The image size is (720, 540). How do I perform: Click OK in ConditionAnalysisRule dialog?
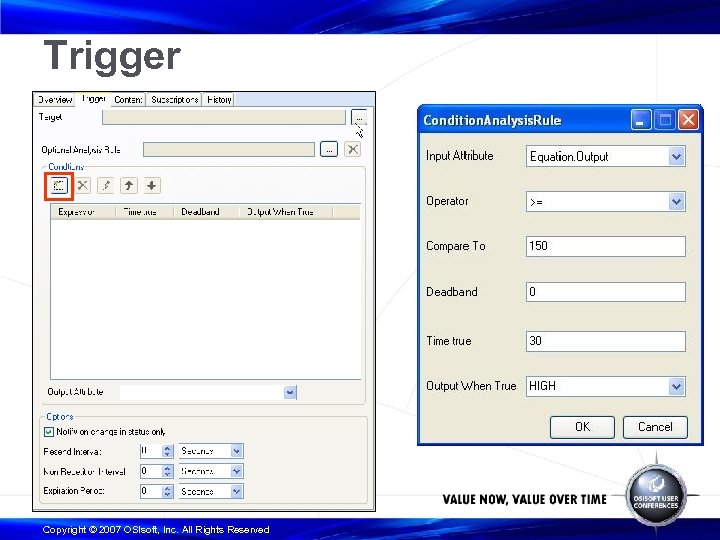coord(582,427)
